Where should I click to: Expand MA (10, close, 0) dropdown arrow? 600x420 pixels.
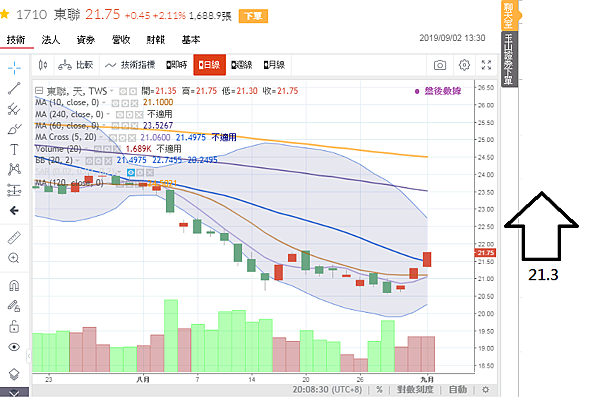click(x=103, y=103)
